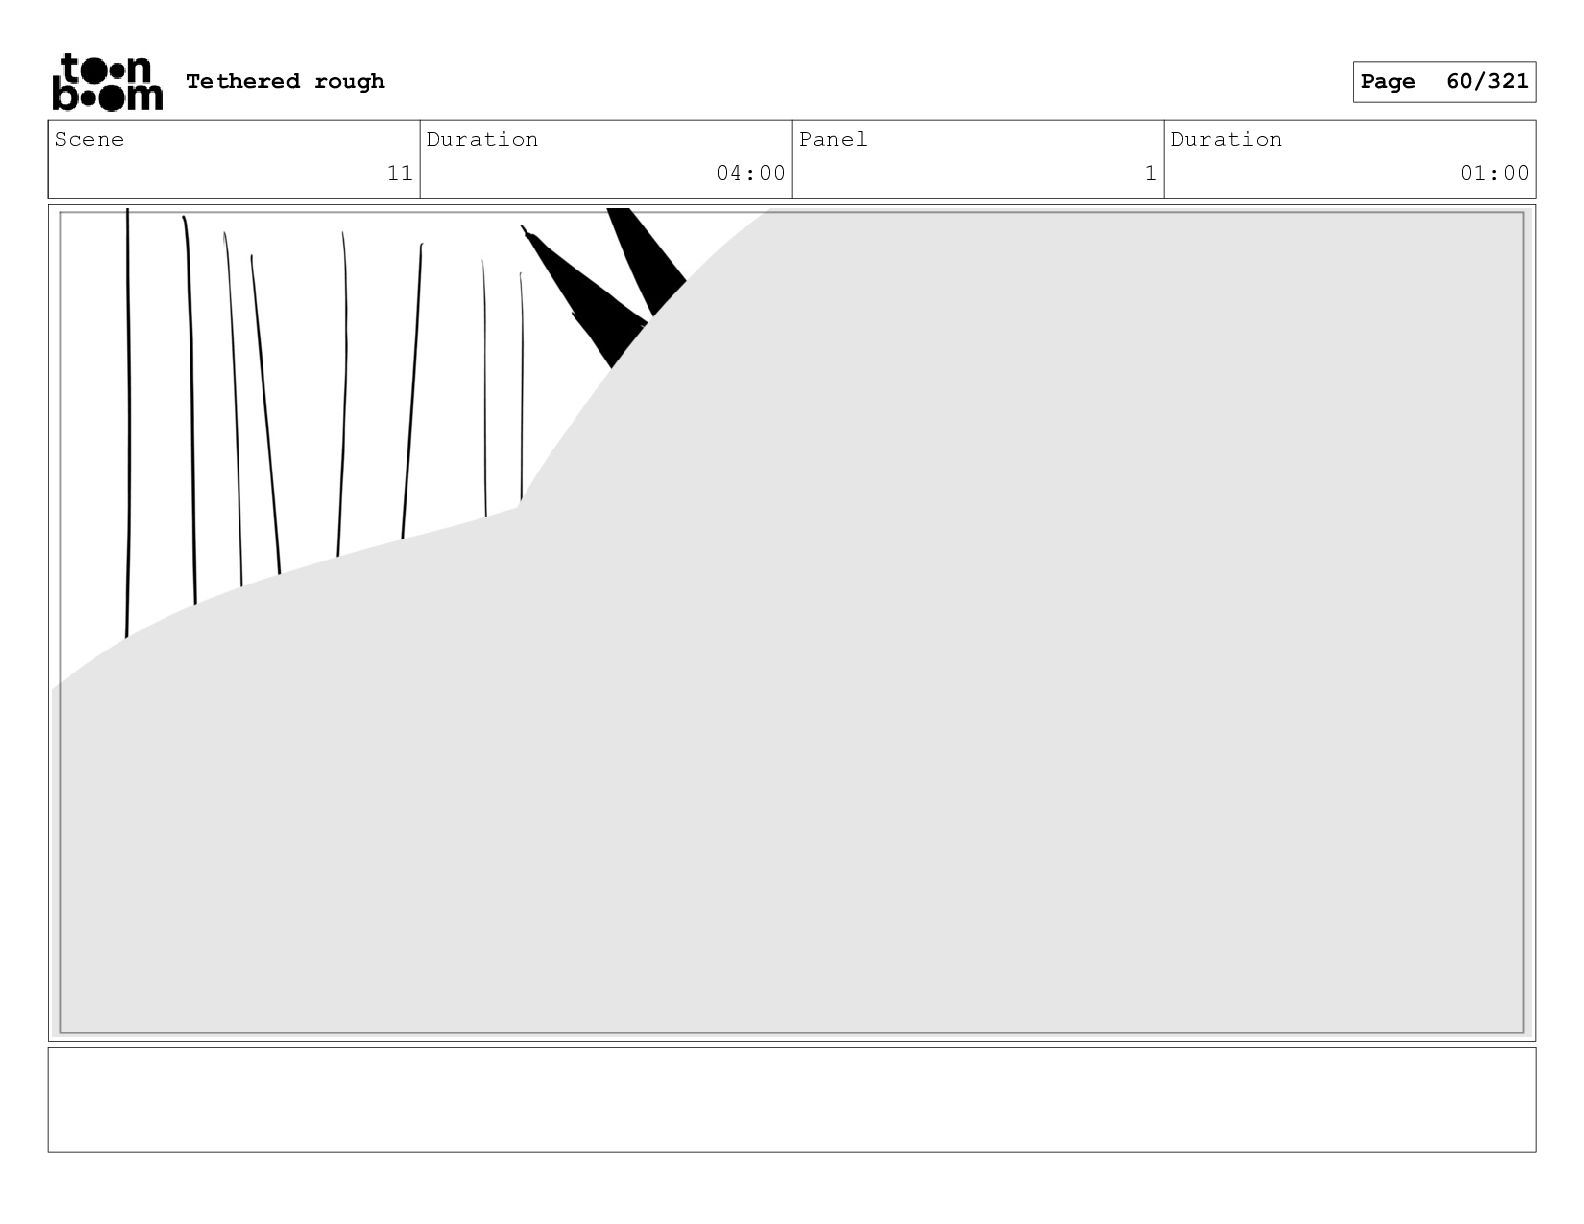
Task: Click the empty notes box below the panel
Action: click(x=792, y=1099)
